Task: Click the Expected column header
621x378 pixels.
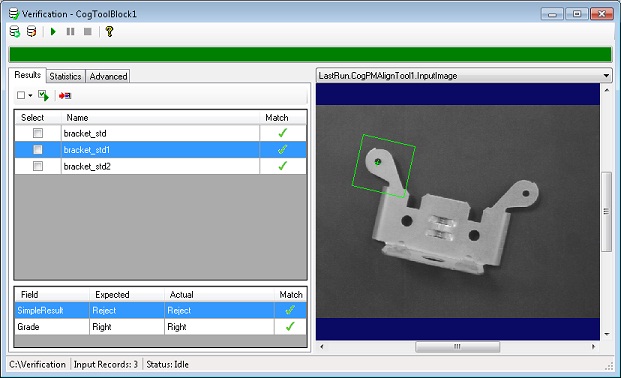Action: pos(127,294)
